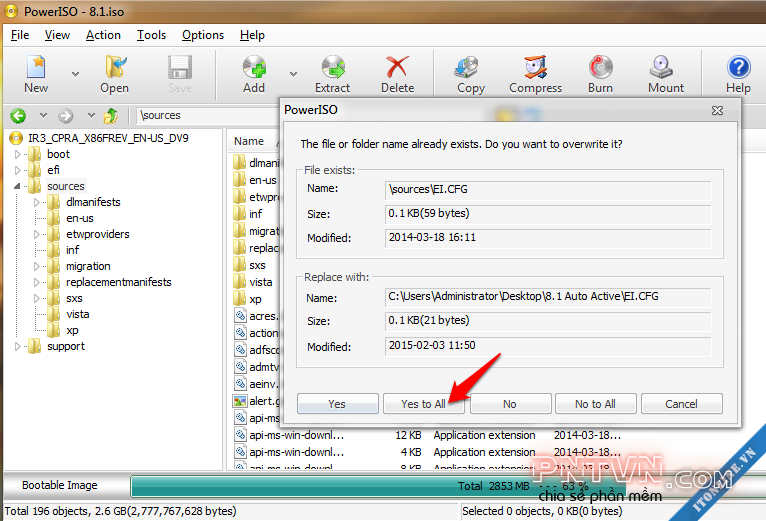The width and height of the screenshot is (766, 521).
Task: Click the Burn toolbar icon
Action: 600,74
